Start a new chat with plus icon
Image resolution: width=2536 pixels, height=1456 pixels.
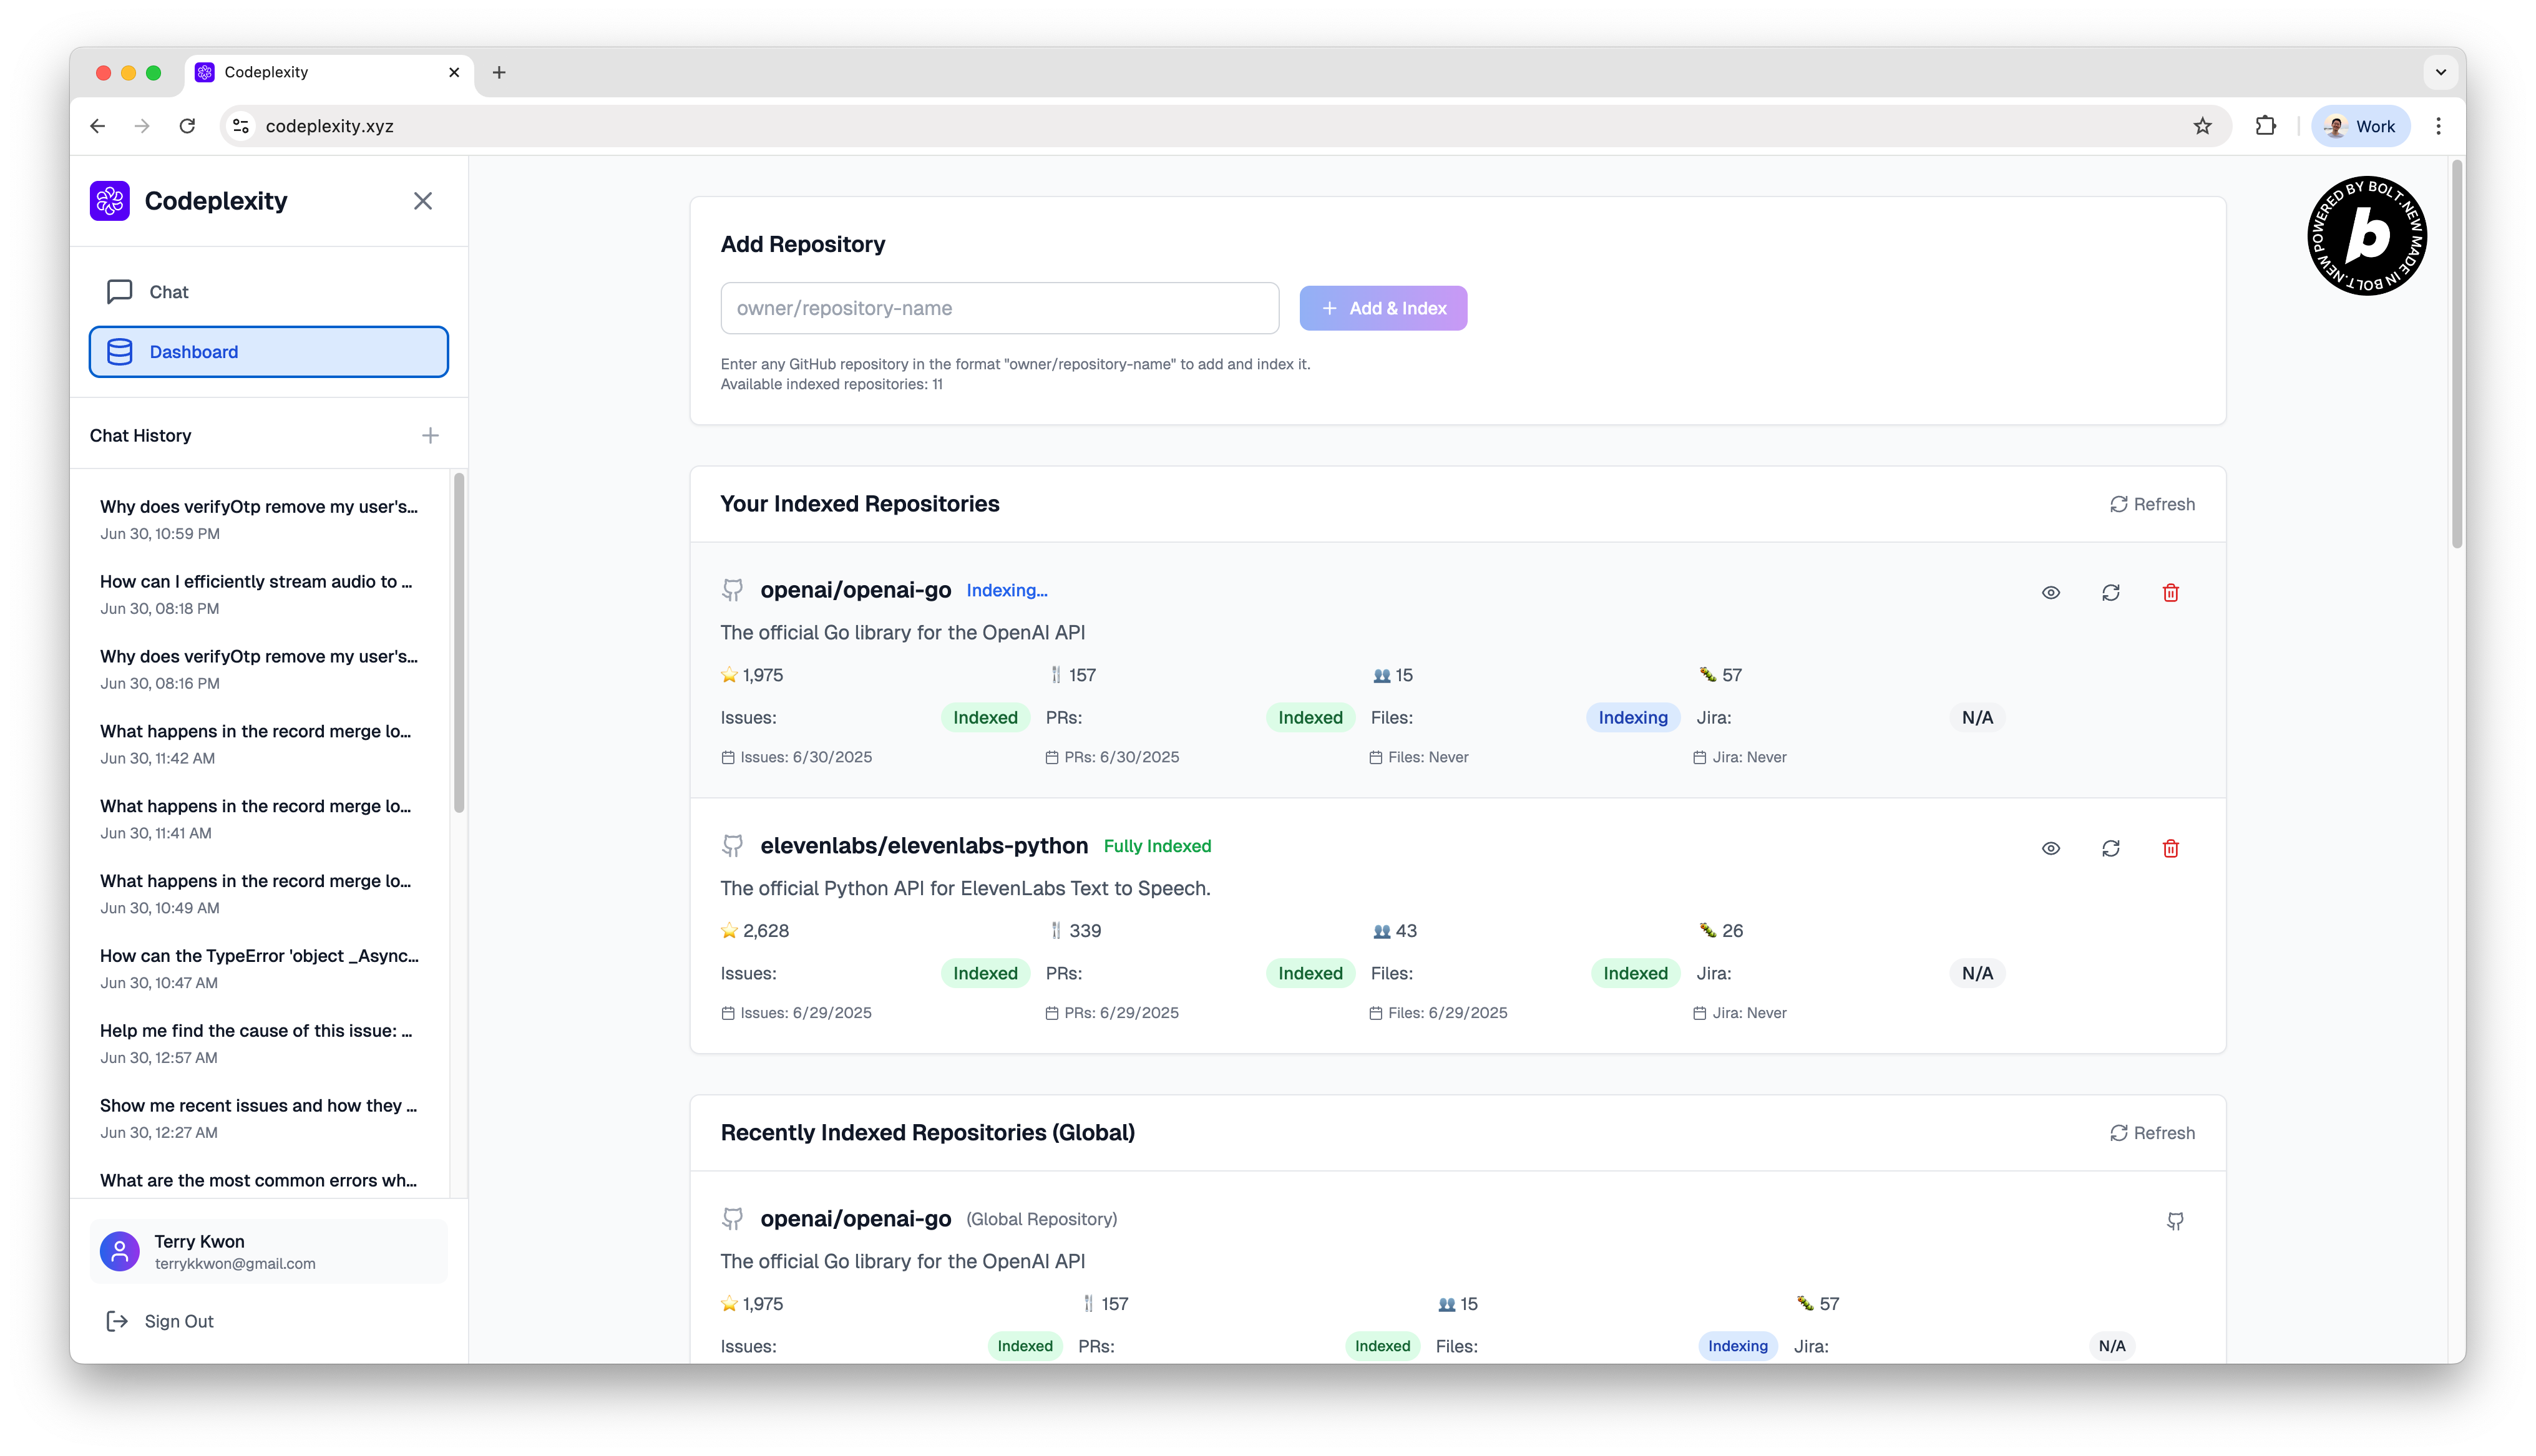point(430,436)
